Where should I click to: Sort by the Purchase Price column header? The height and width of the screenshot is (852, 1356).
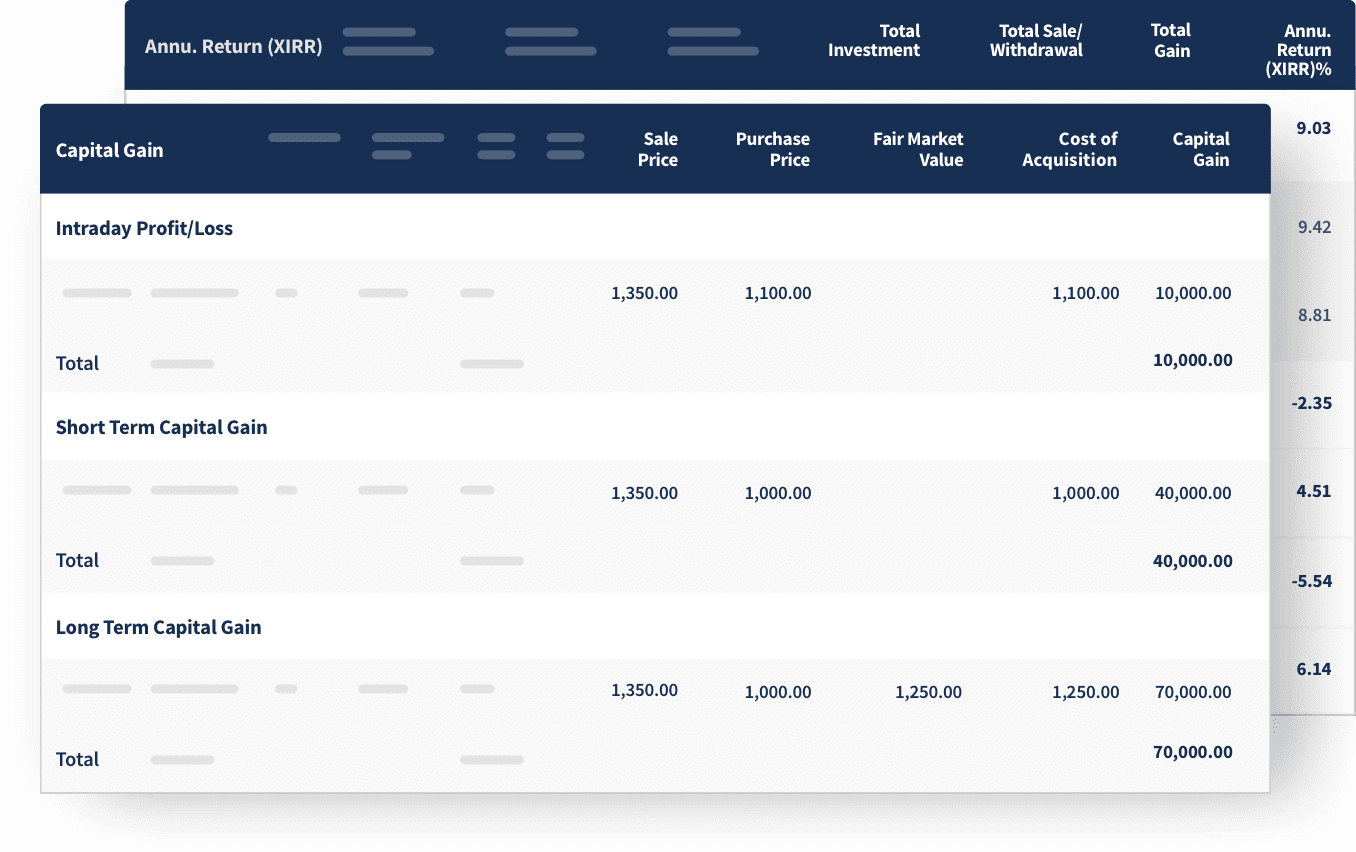(x=774, y=150)
